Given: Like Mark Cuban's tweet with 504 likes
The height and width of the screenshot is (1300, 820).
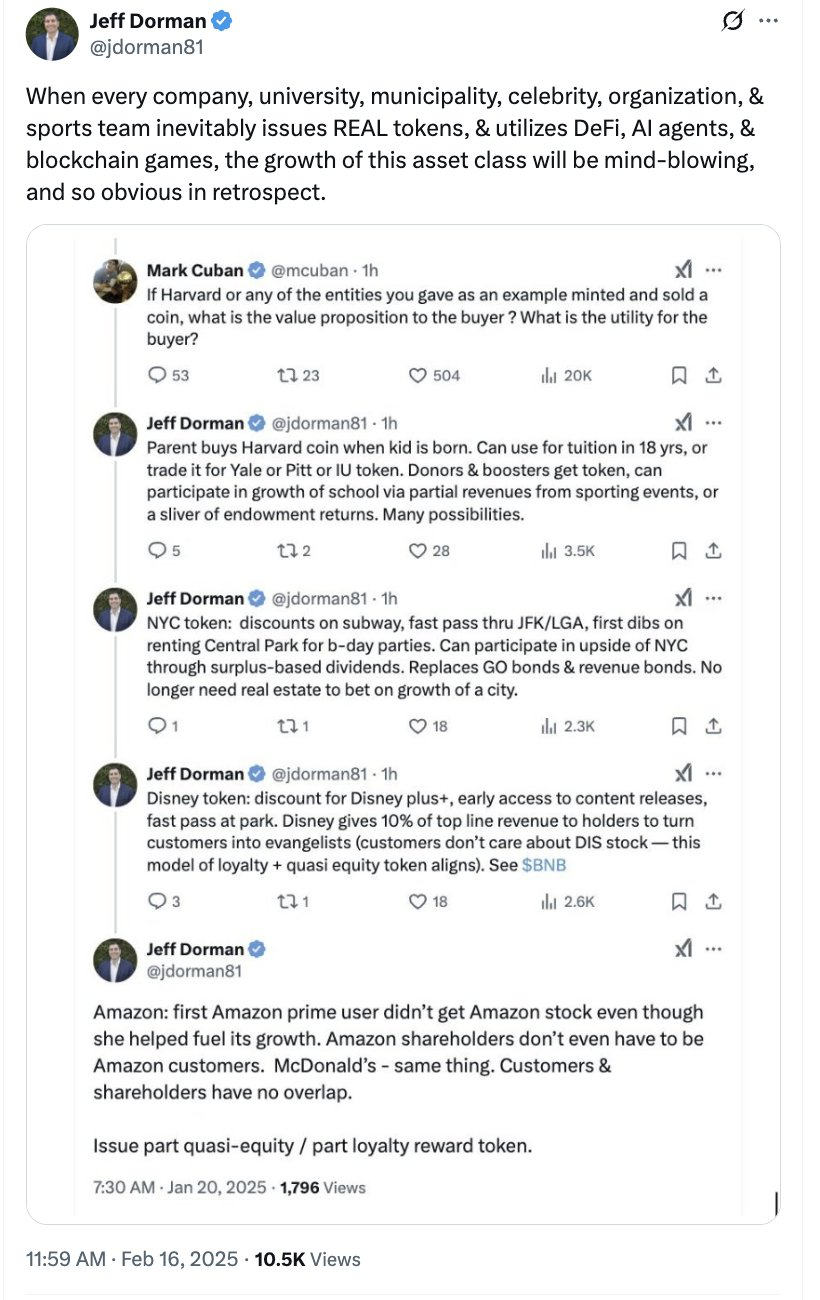Looking at the screenshot, I should coord(419,375).
